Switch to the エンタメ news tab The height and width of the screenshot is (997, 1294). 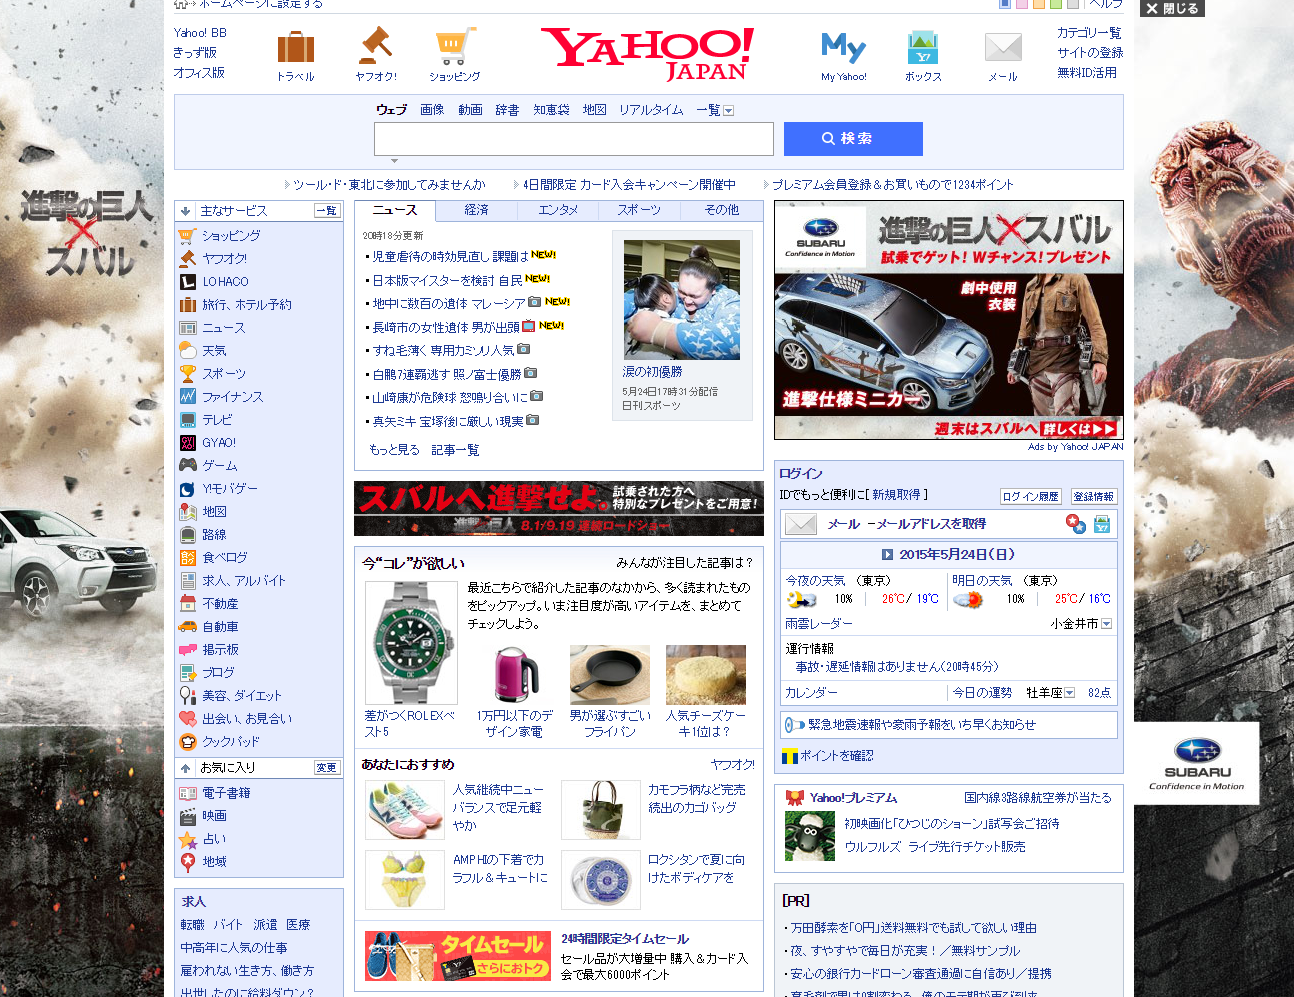(558, 210)
